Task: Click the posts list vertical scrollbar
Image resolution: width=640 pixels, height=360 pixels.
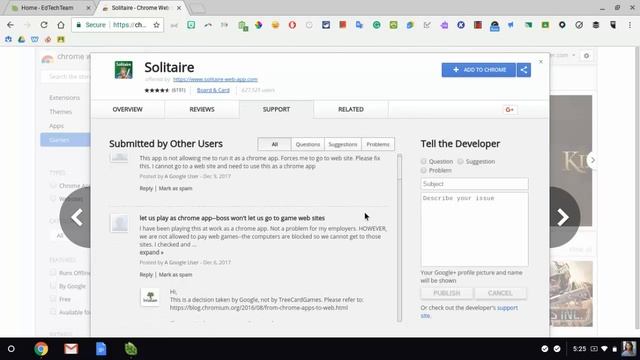Action: point(399,238)
